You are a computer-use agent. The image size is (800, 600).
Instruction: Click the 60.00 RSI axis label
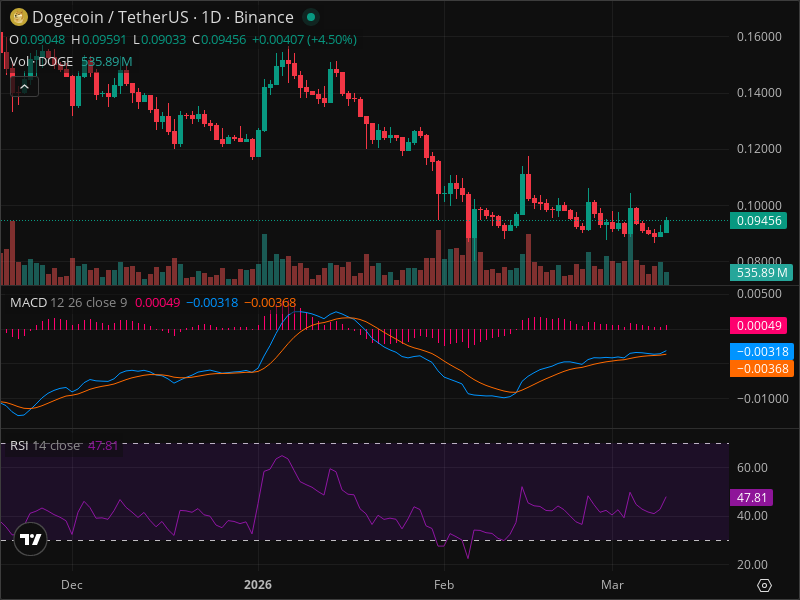(752, 468)
